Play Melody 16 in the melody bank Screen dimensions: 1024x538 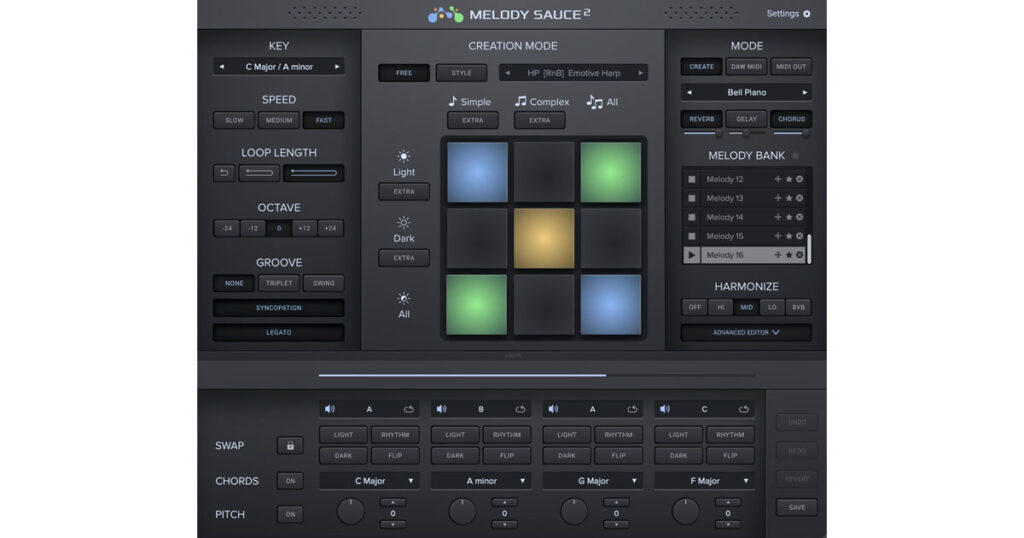point(692,255)
